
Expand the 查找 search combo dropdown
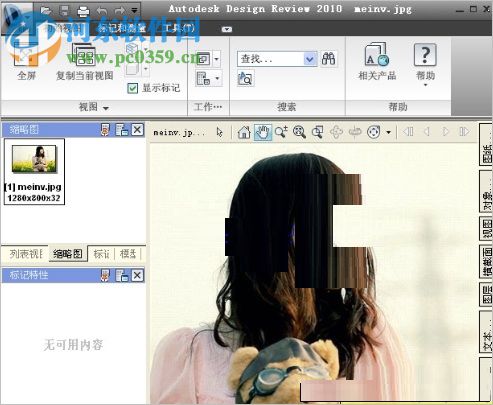tap(310, 59)
